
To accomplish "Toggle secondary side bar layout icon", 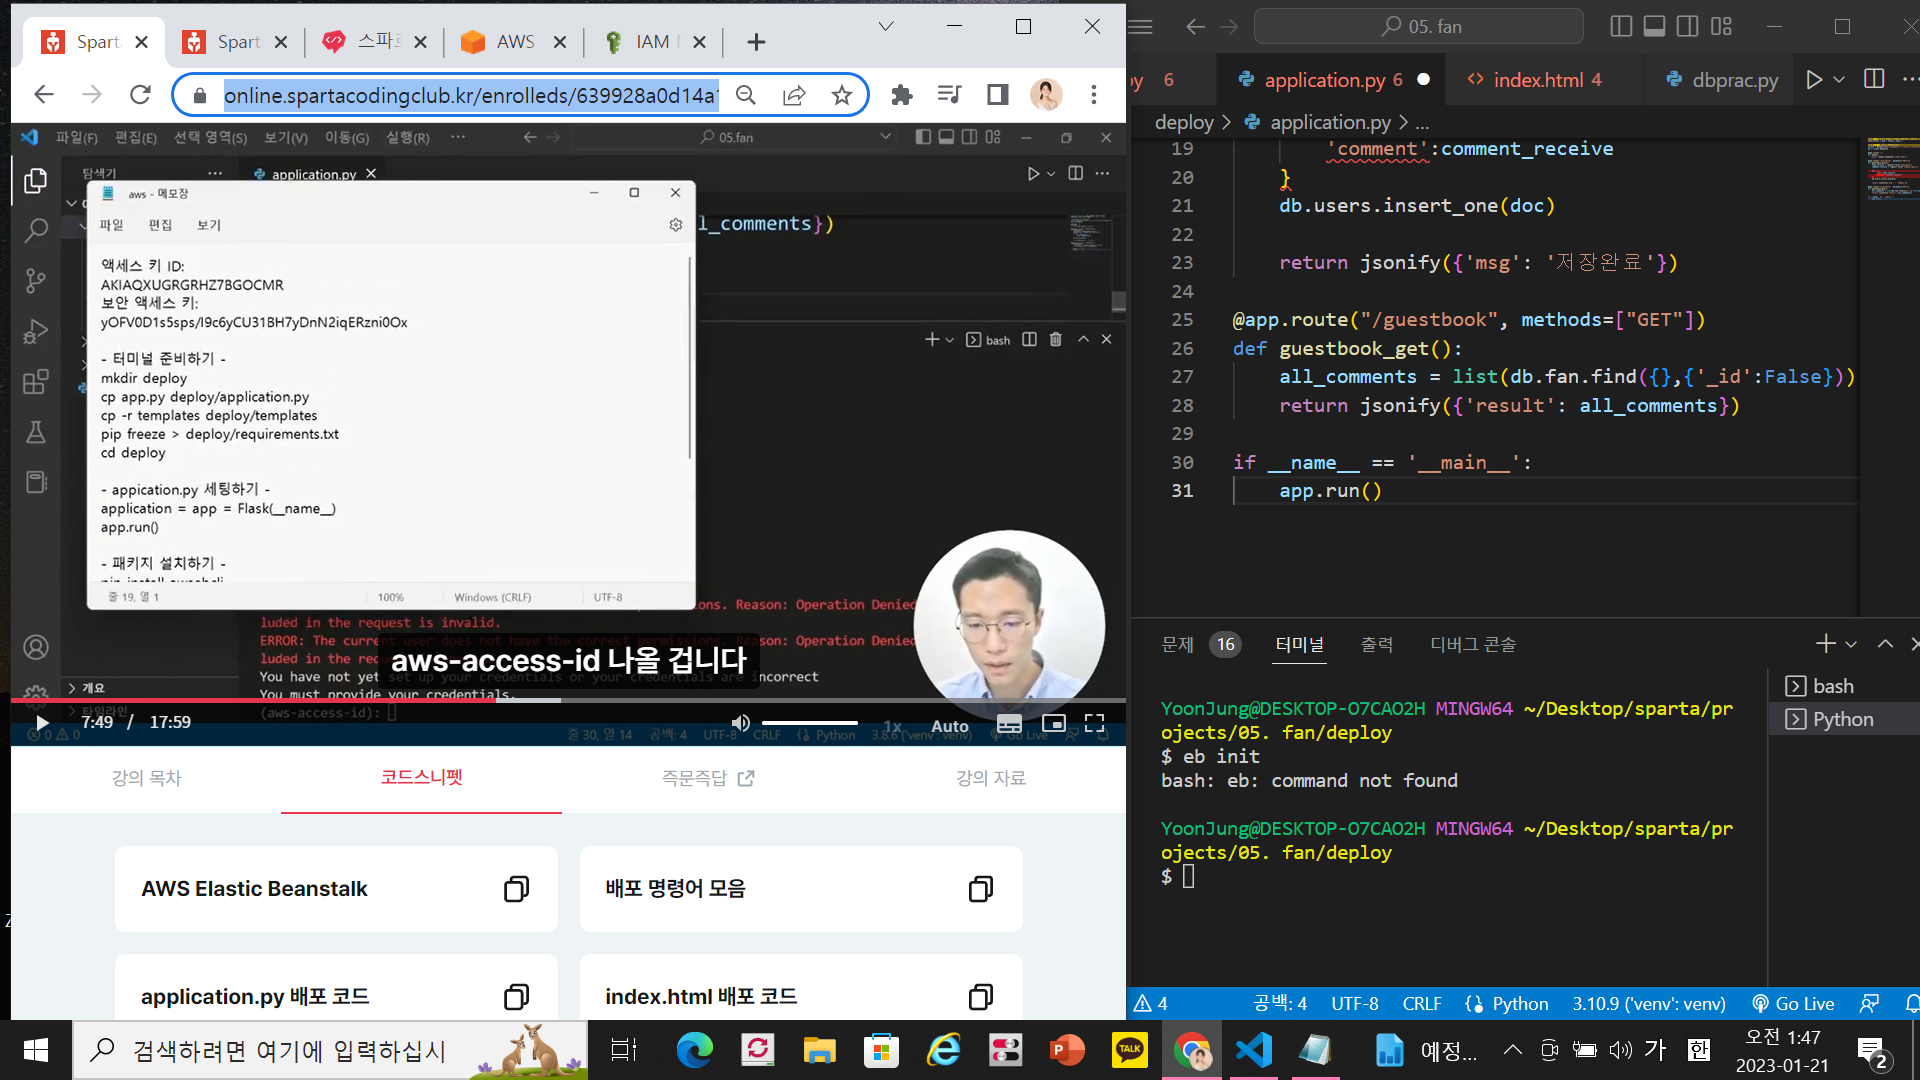I will tap(1687, 26).
